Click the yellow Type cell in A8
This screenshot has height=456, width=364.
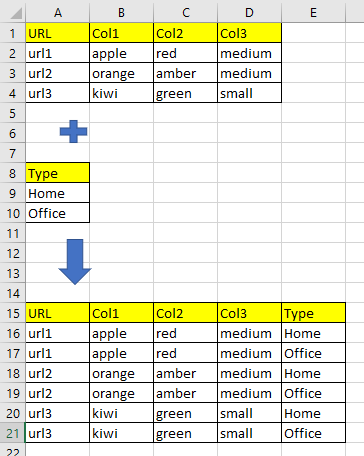[58, 173]
